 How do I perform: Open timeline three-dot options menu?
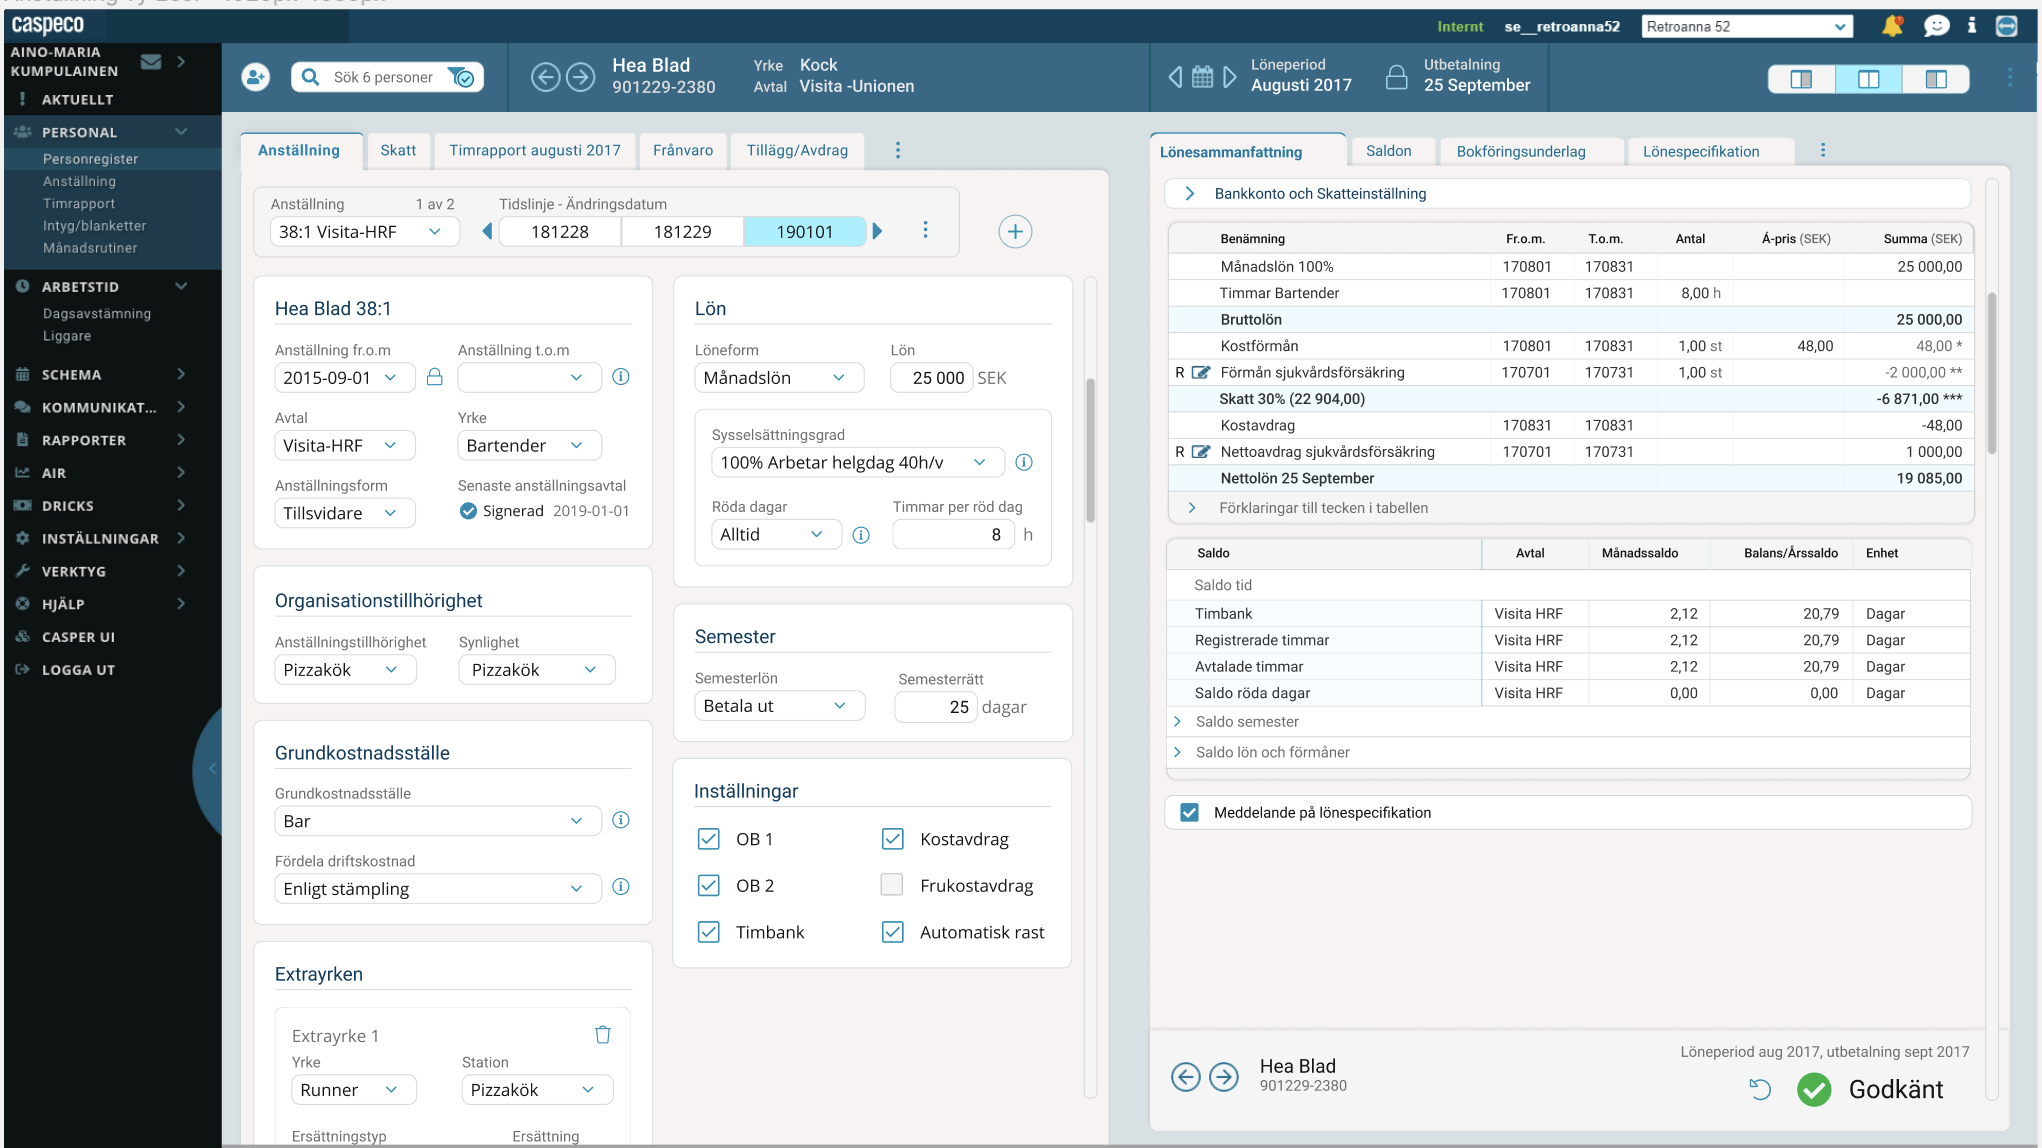925,231
